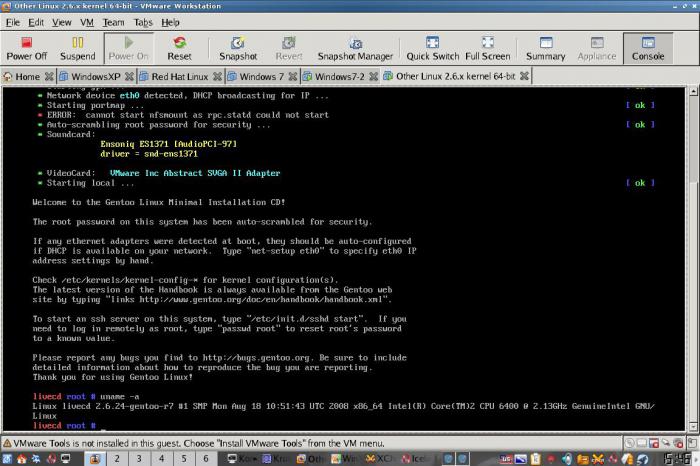700x466 pixels.
Task: Click the greyed Power On icon
Action: tap(129, 48)
